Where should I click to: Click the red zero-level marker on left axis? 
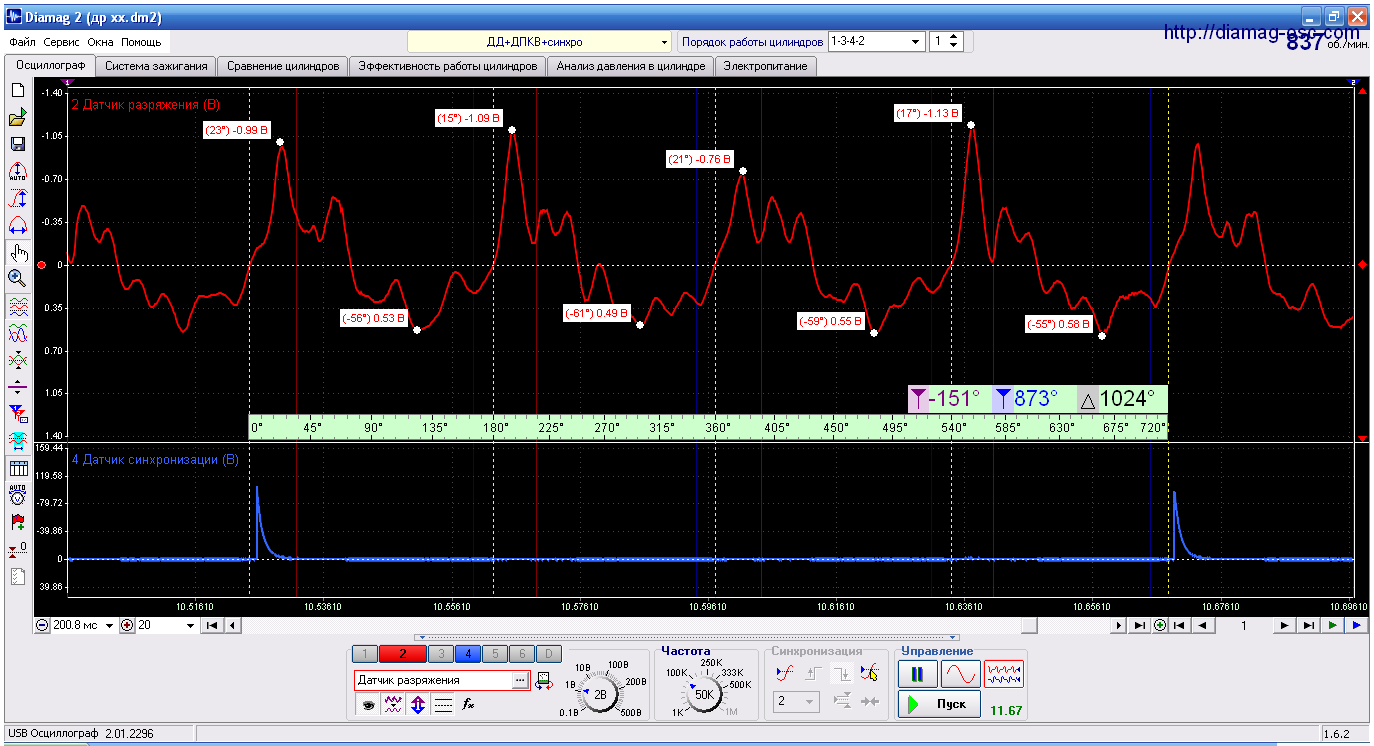[41, 265]
